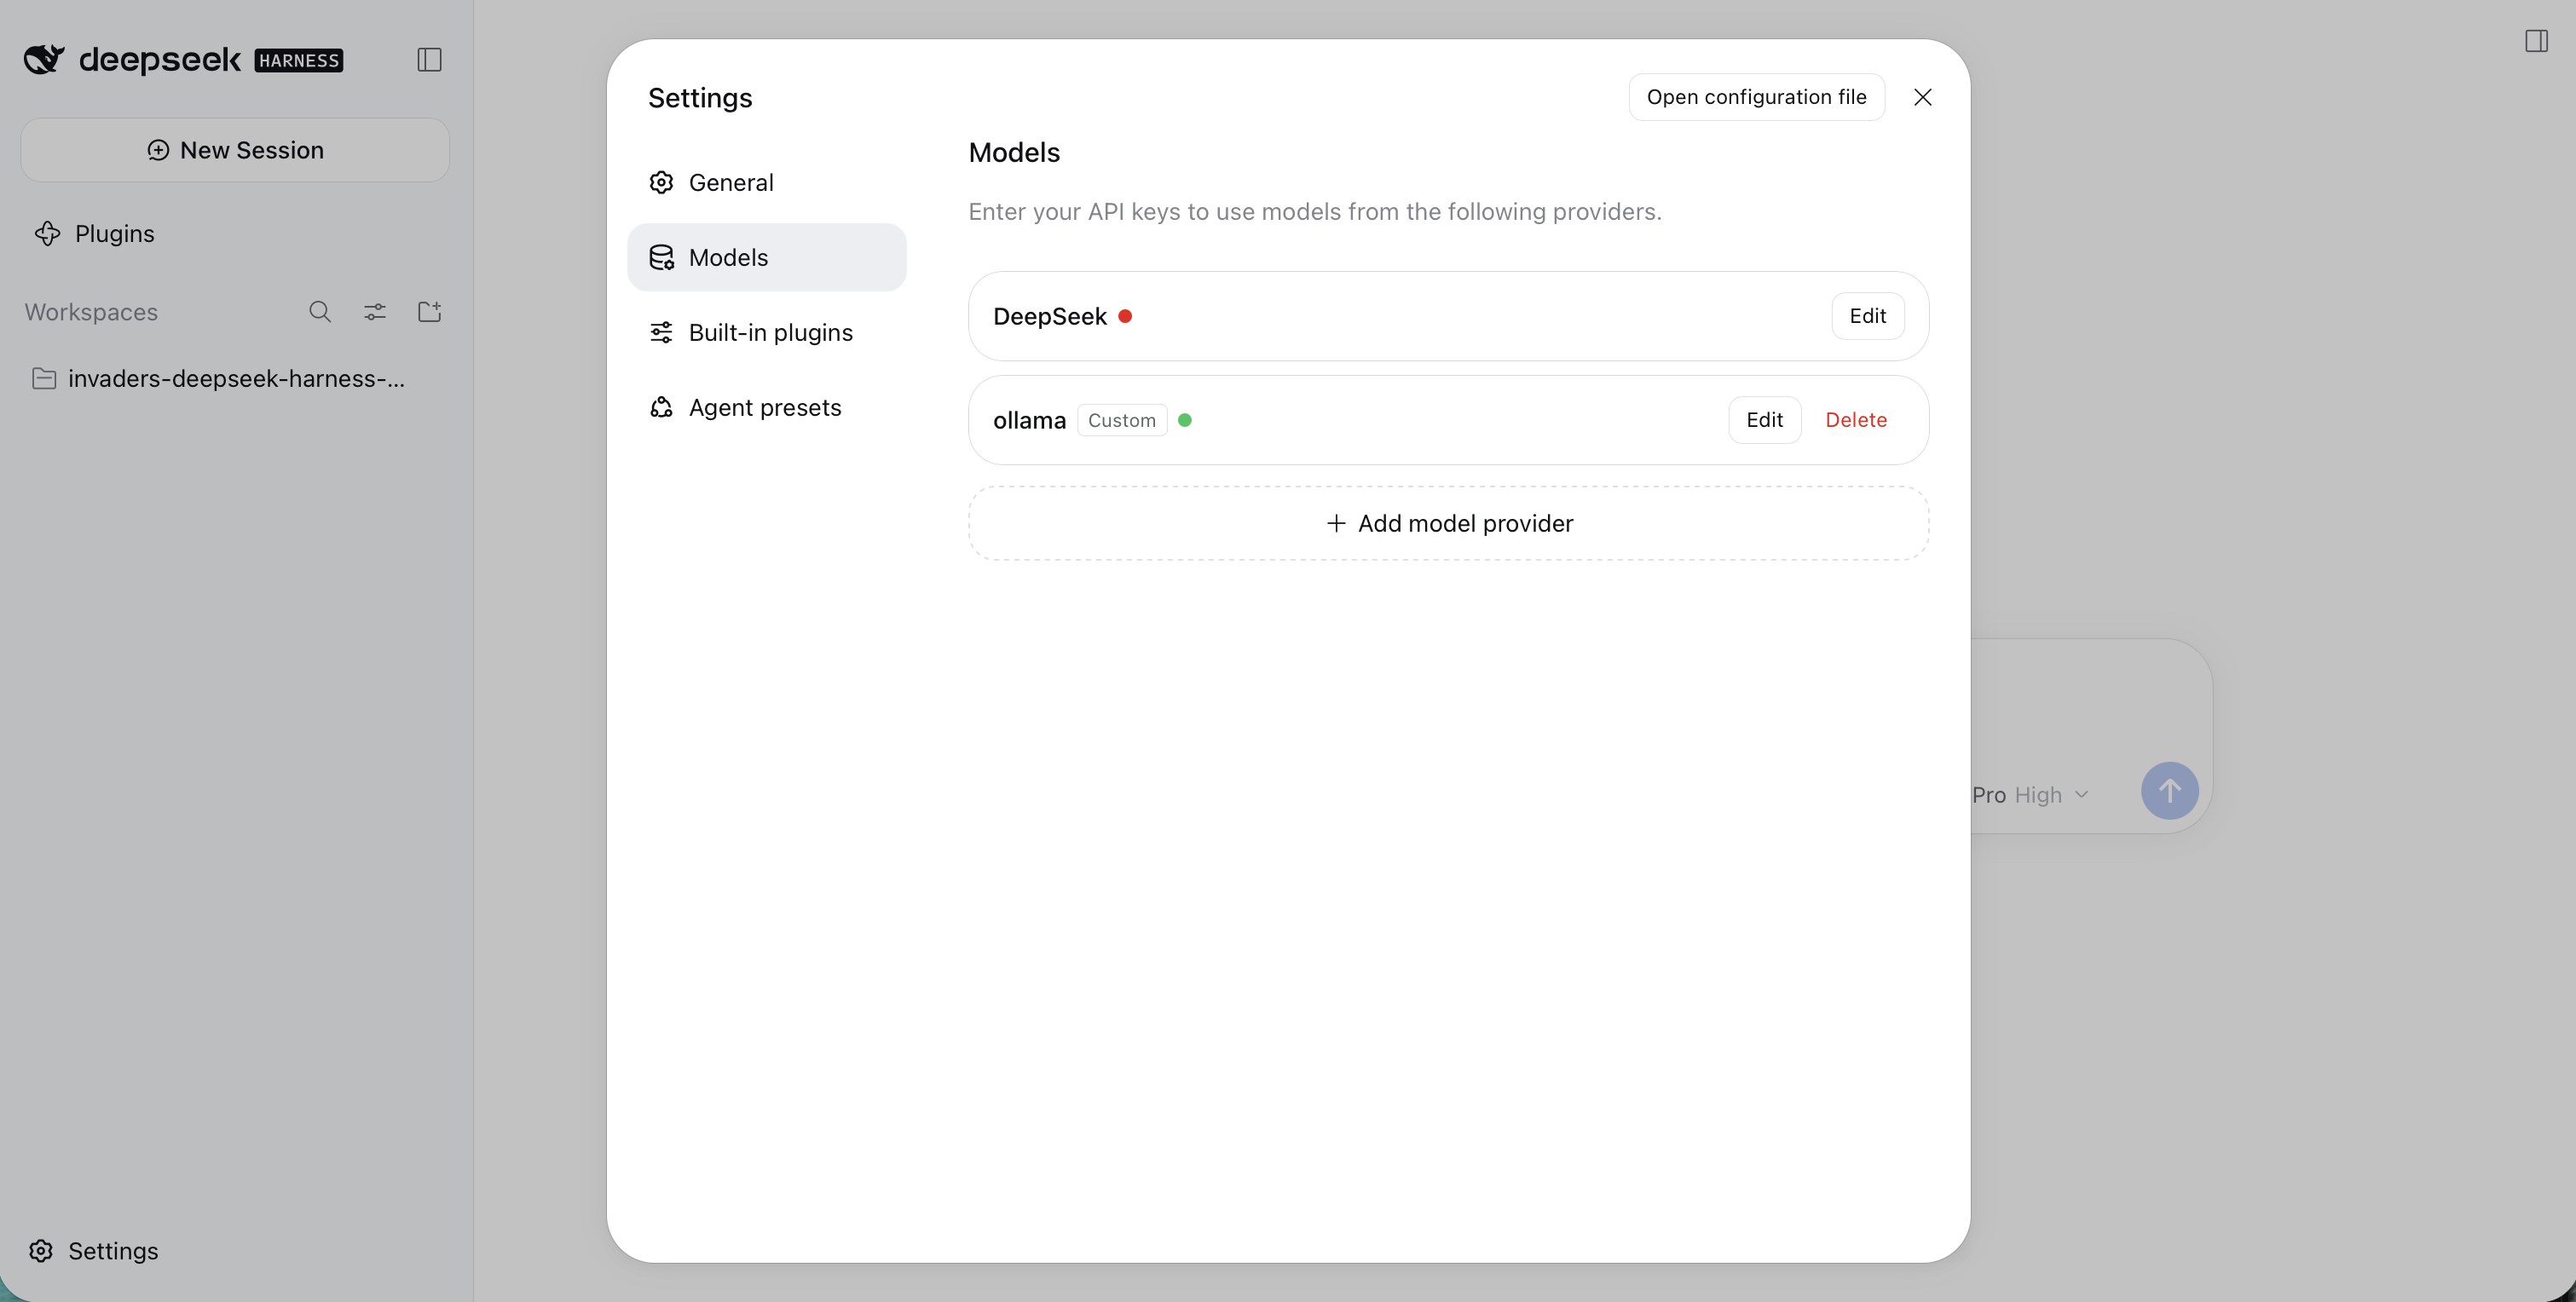The width and height of the screenshot is (2576, 1302).
Task: Open workspace filter options icon
Action: (375, 312)
